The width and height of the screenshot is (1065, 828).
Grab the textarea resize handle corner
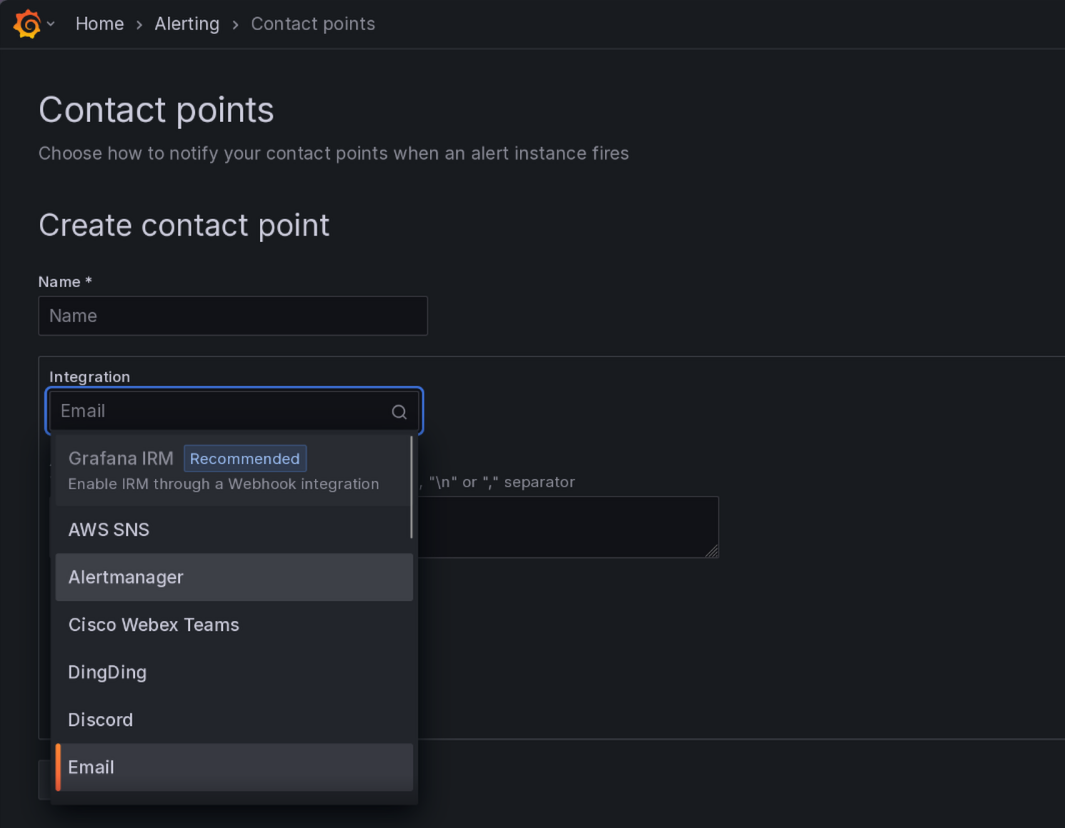tap(712, 552)
